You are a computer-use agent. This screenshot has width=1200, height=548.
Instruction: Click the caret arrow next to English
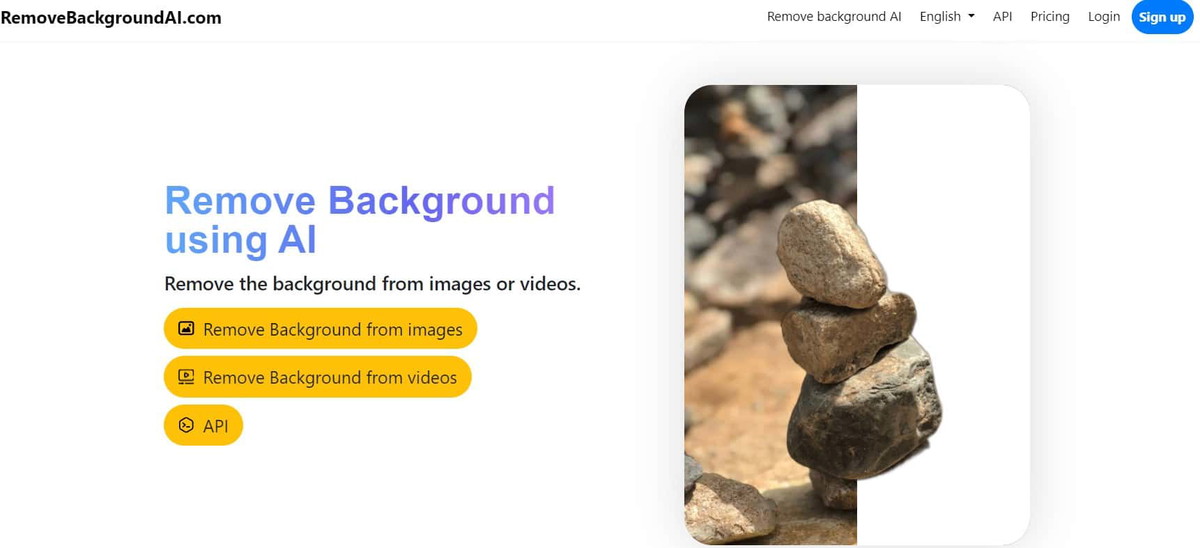pos(971,17)
